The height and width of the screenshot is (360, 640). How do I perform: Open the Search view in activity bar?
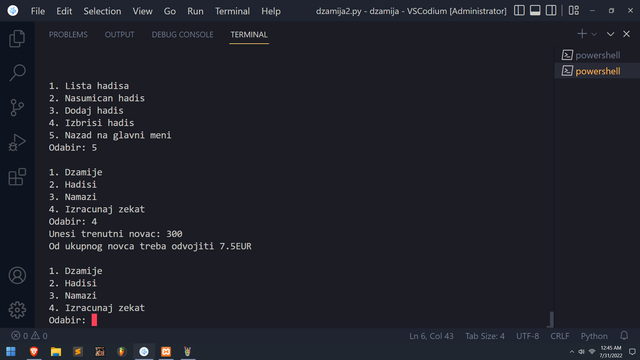tap(17, 73)
